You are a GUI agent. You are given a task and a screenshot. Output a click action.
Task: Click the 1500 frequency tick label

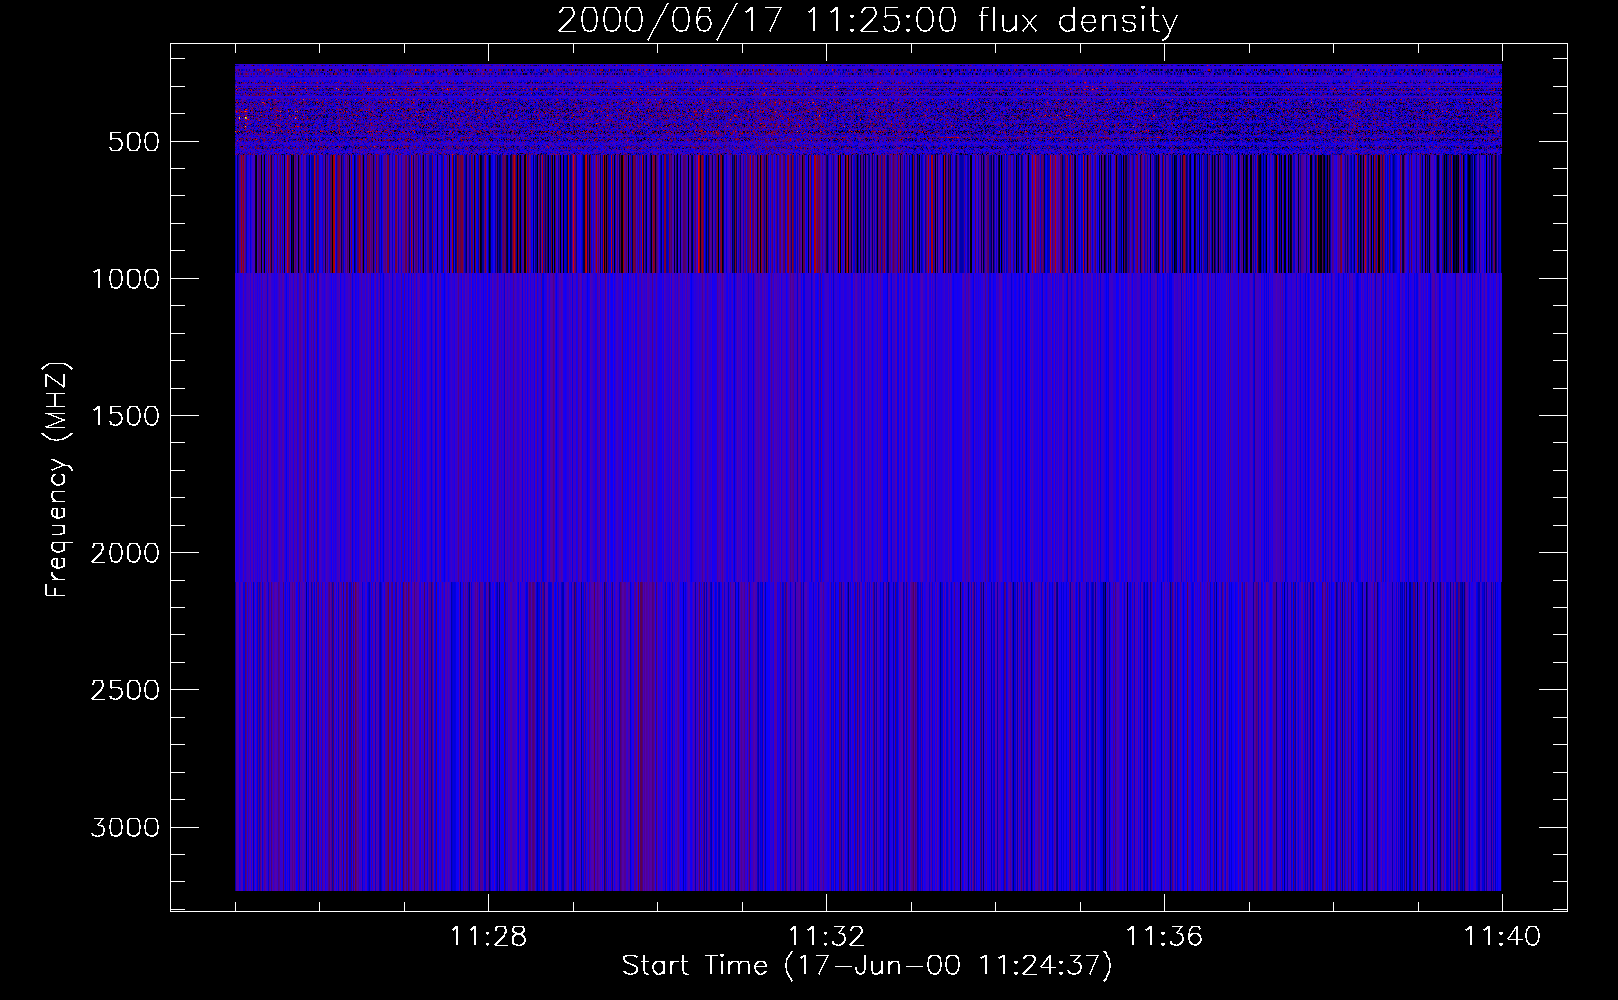[x=125, y=416]
